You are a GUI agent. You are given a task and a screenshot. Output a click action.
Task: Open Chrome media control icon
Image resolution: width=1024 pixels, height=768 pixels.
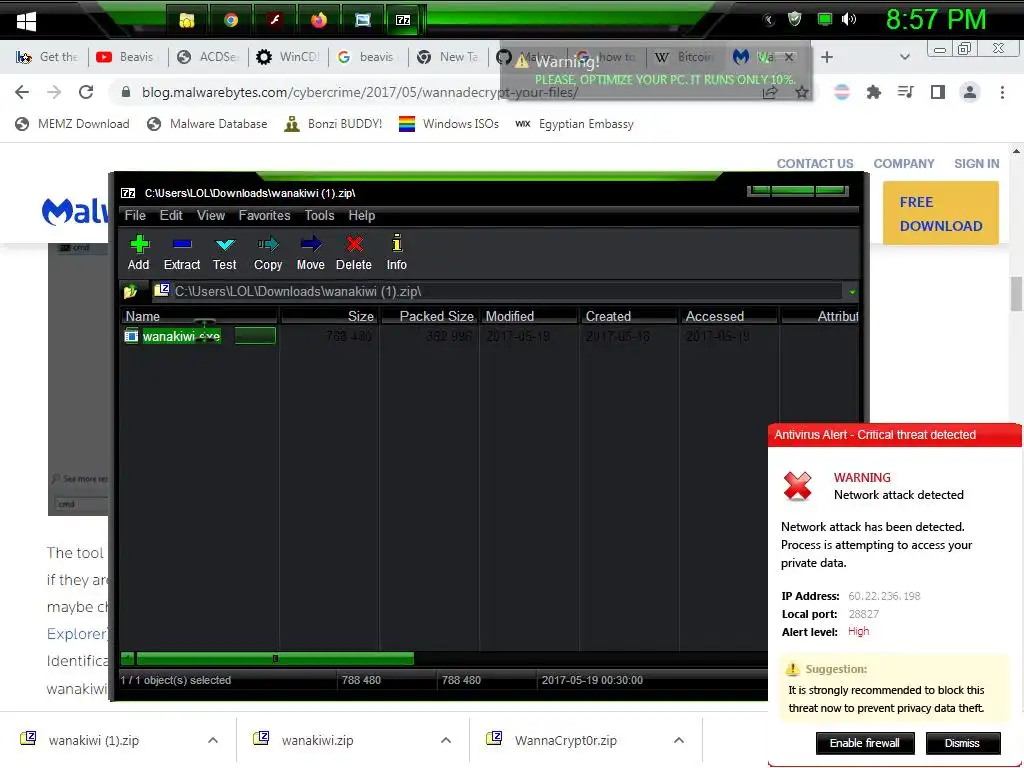coord(905,92)
